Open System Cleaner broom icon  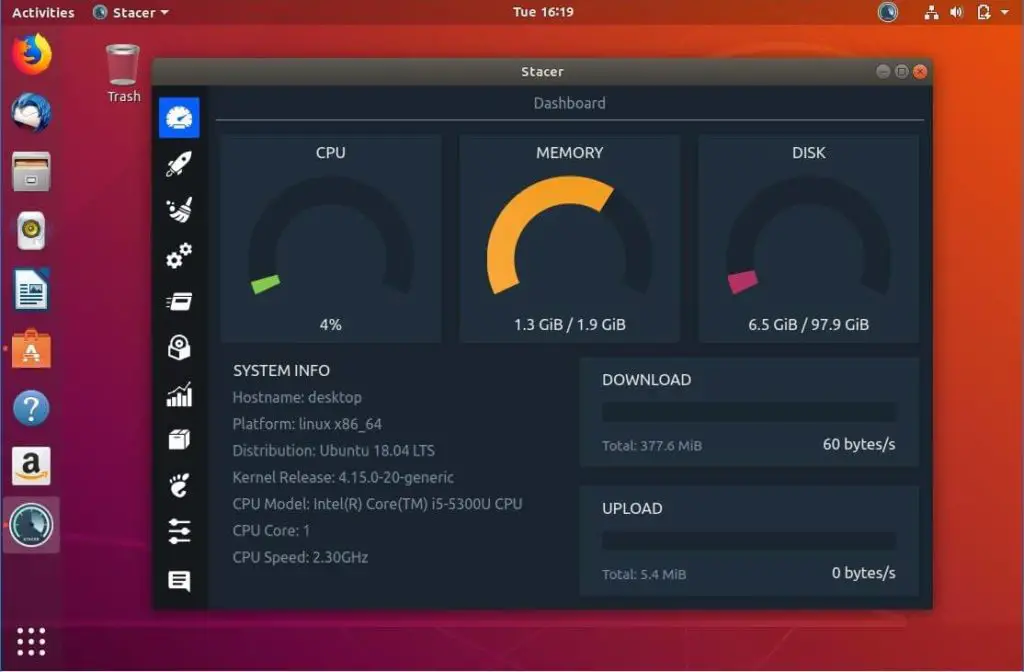(179, 210)
